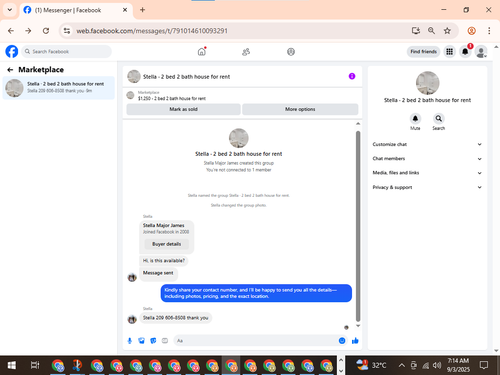Open the account profile avatar menu
Viewport: 500px width, 375px height.
tap(481, 52)
